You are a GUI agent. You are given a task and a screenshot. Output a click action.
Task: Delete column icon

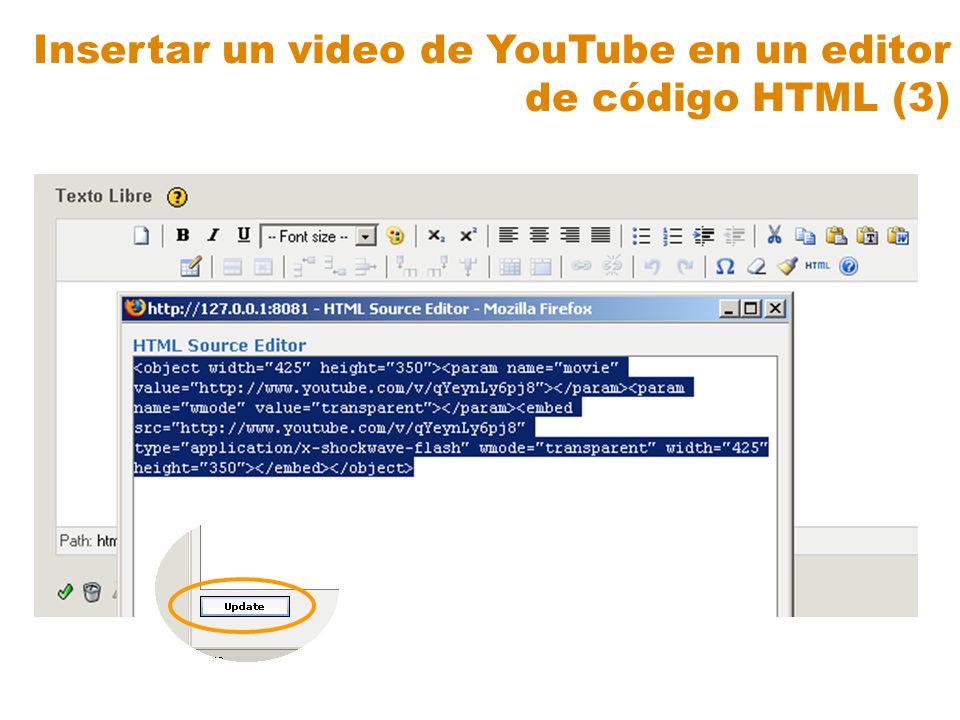[468, 267]
